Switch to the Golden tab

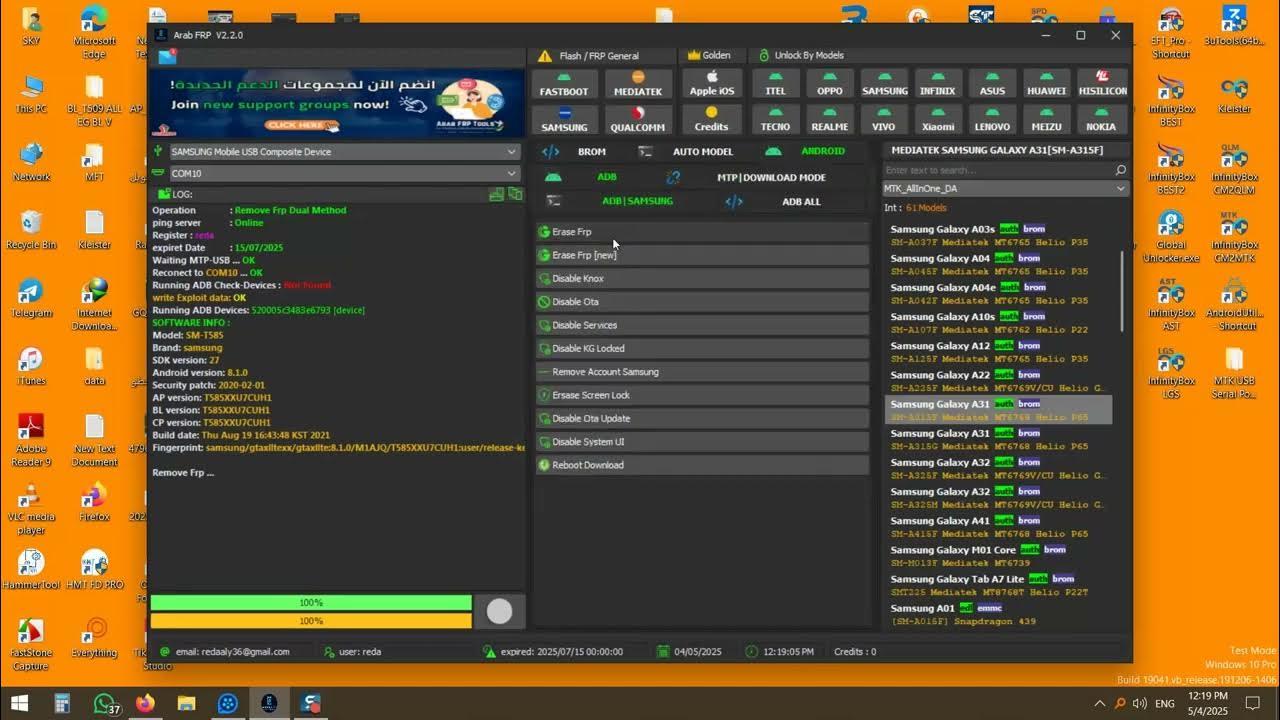pos(711,55)
